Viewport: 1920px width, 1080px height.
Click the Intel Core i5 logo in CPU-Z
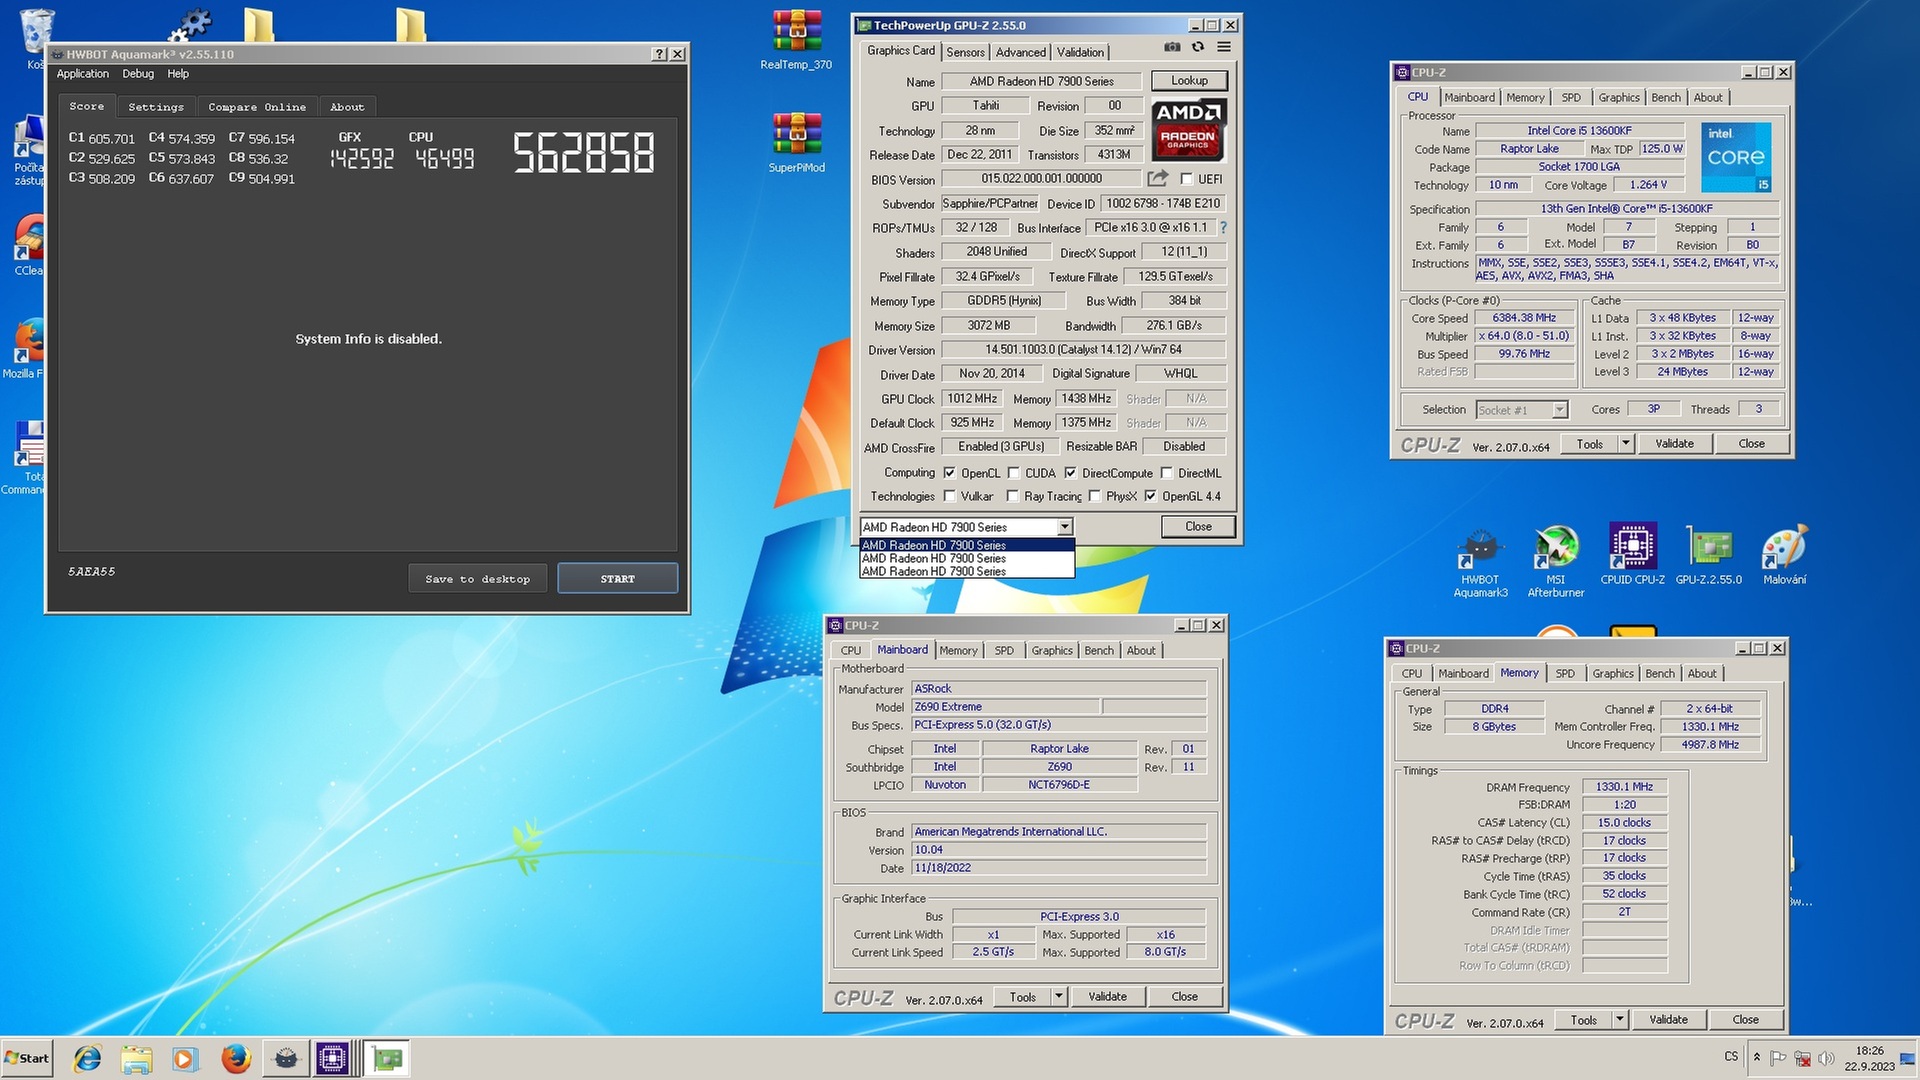tap(1736, 157)
